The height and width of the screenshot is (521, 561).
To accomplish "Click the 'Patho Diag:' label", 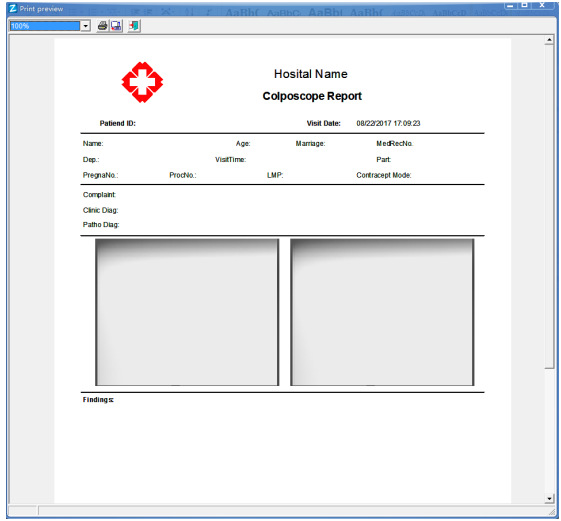I will [101, 225].
